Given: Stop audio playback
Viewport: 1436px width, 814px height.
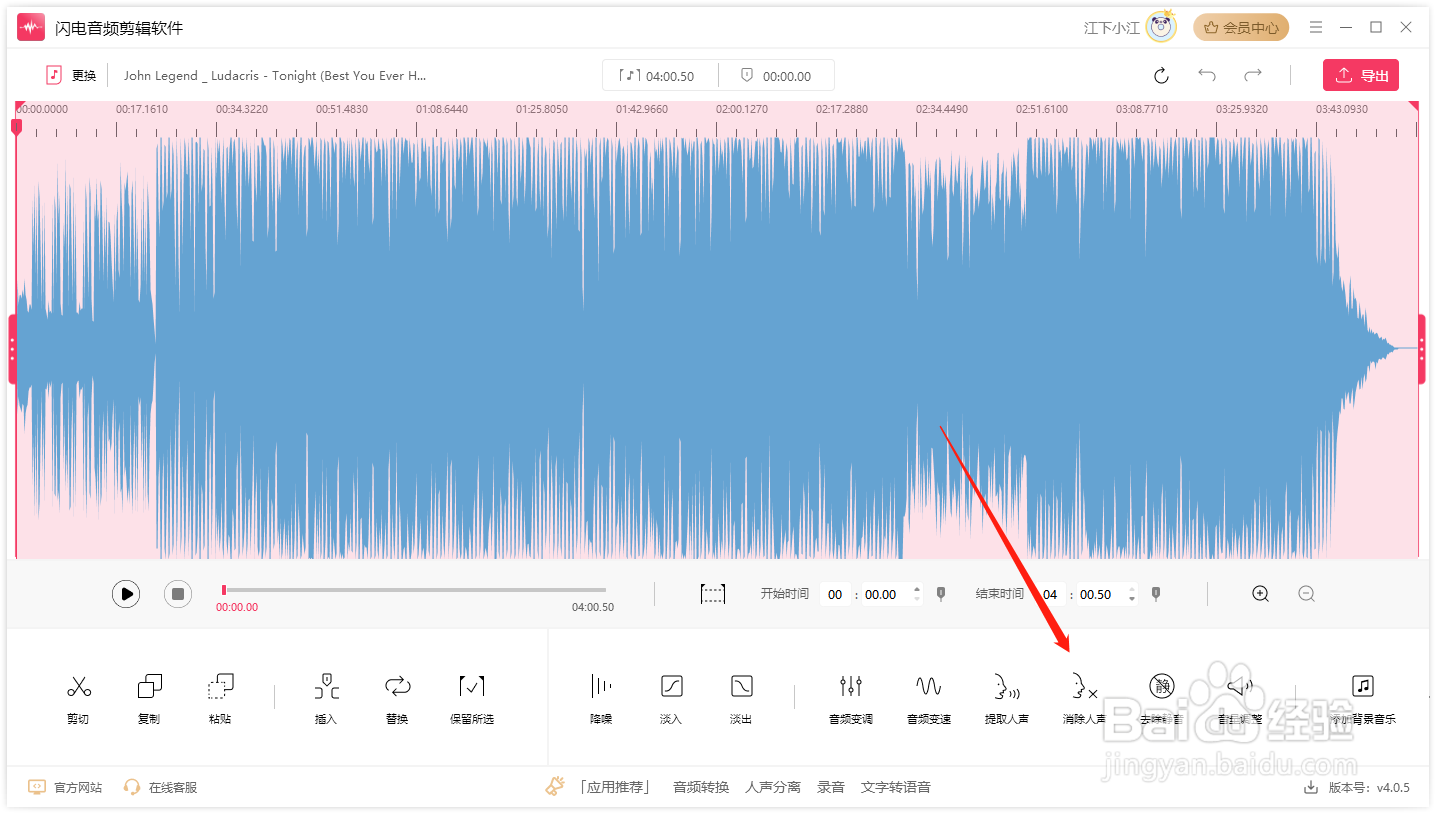Looking at the screenshot, I should click(178, 594).
